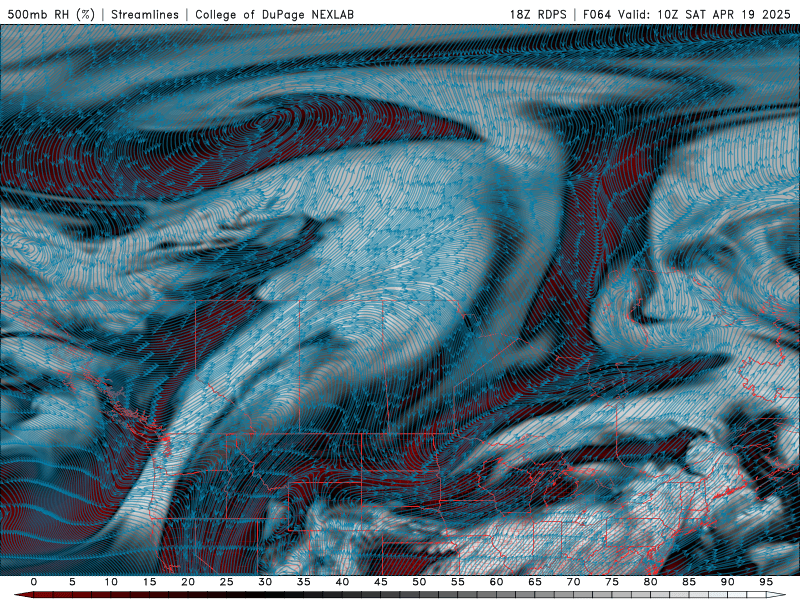This screenshot has width=800, height=600.
Task: Click the '5' tick label on the colorbar
Action: [x=72, y=582]
